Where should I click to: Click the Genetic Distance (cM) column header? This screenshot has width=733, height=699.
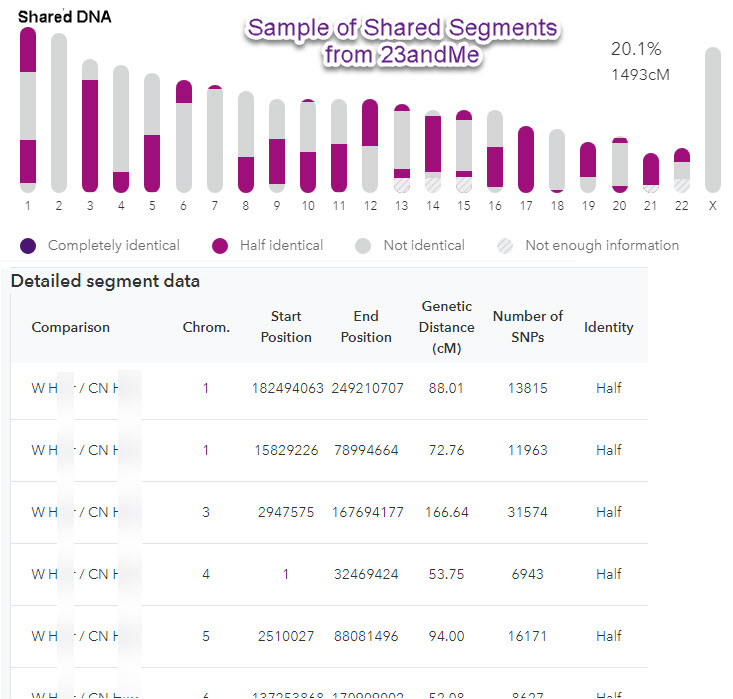coord(447,327)
